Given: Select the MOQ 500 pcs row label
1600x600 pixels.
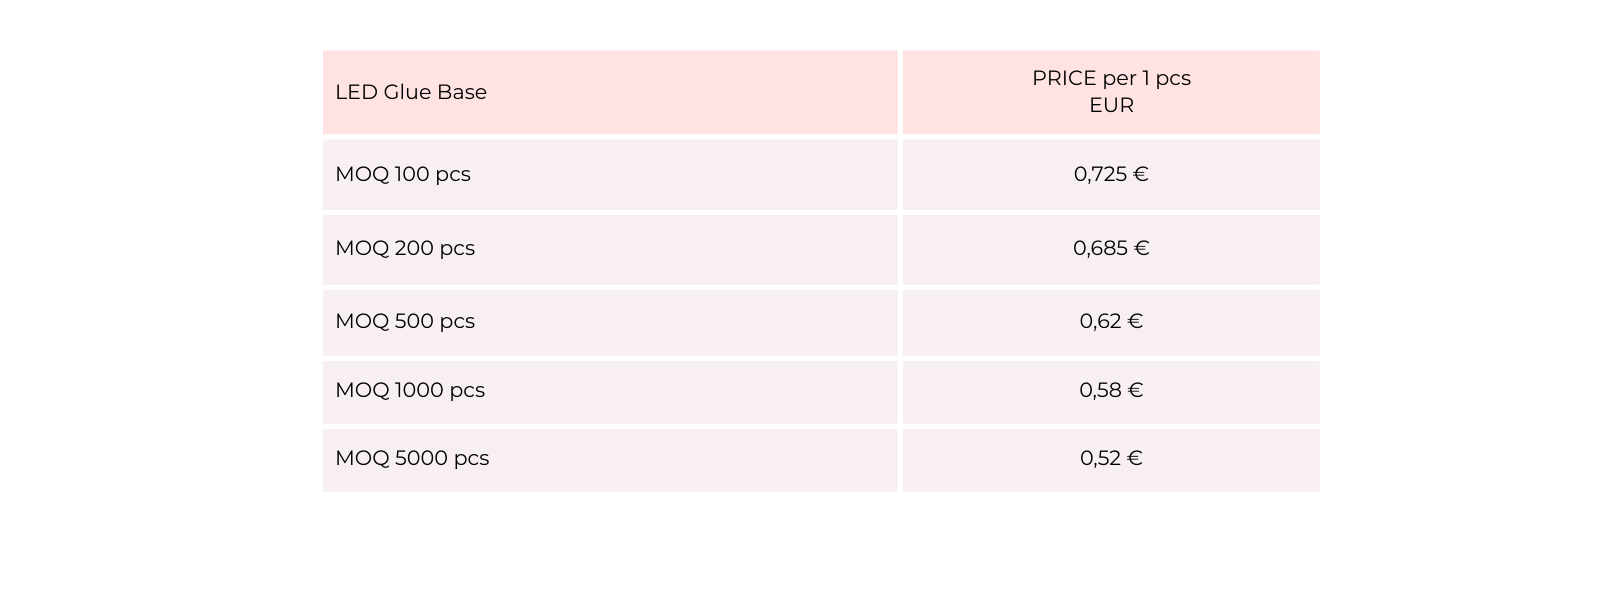Looking at the screenshot, I should 405,321.
